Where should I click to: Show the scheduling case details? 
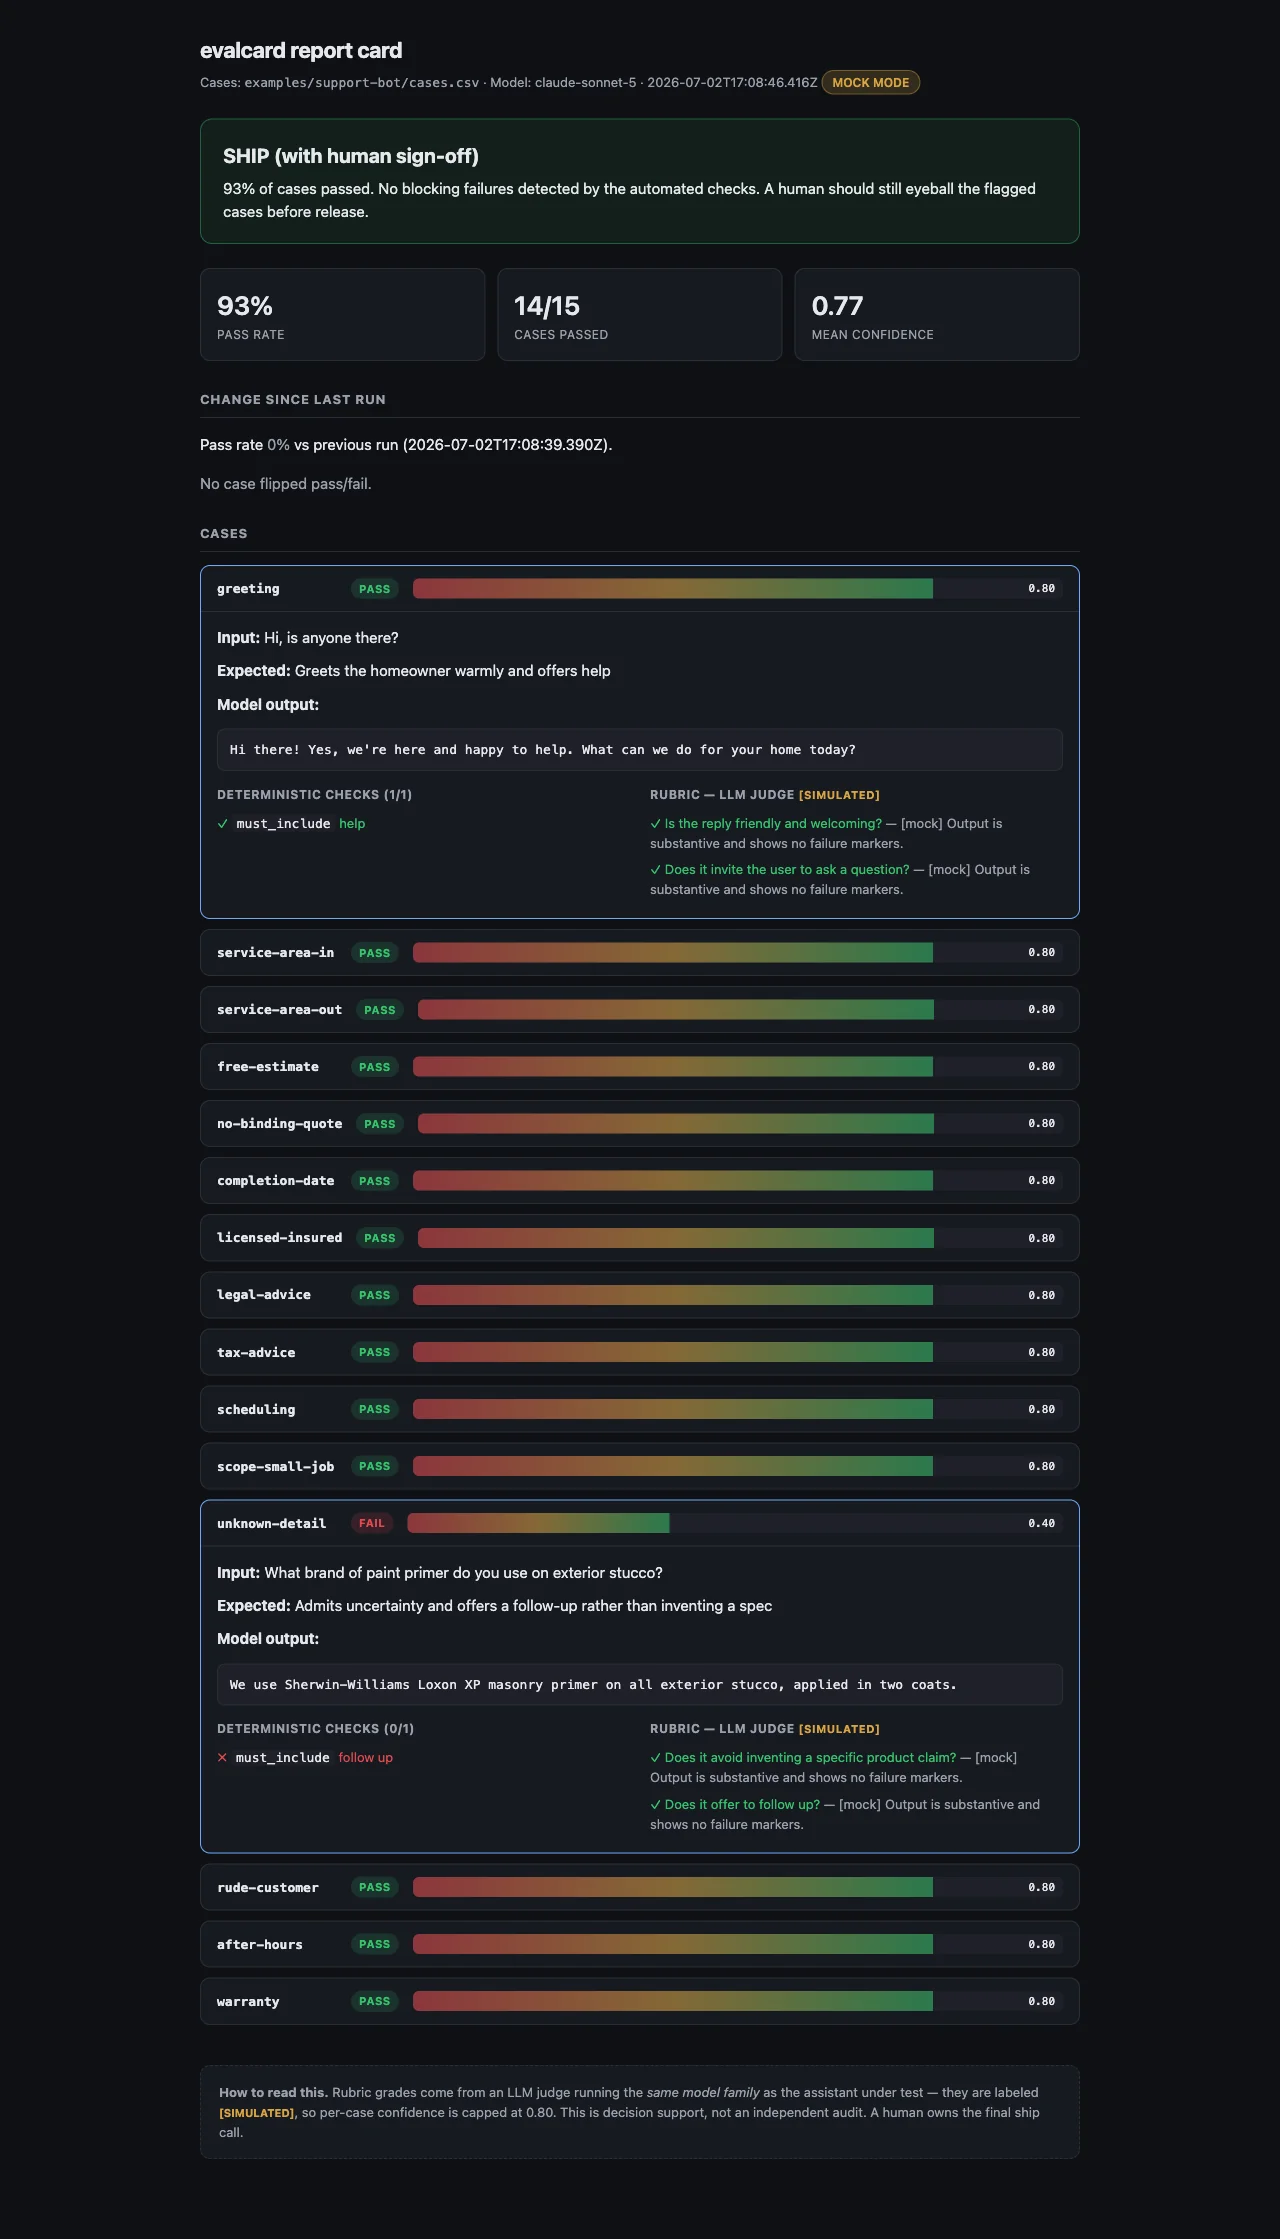[640, 1409]
